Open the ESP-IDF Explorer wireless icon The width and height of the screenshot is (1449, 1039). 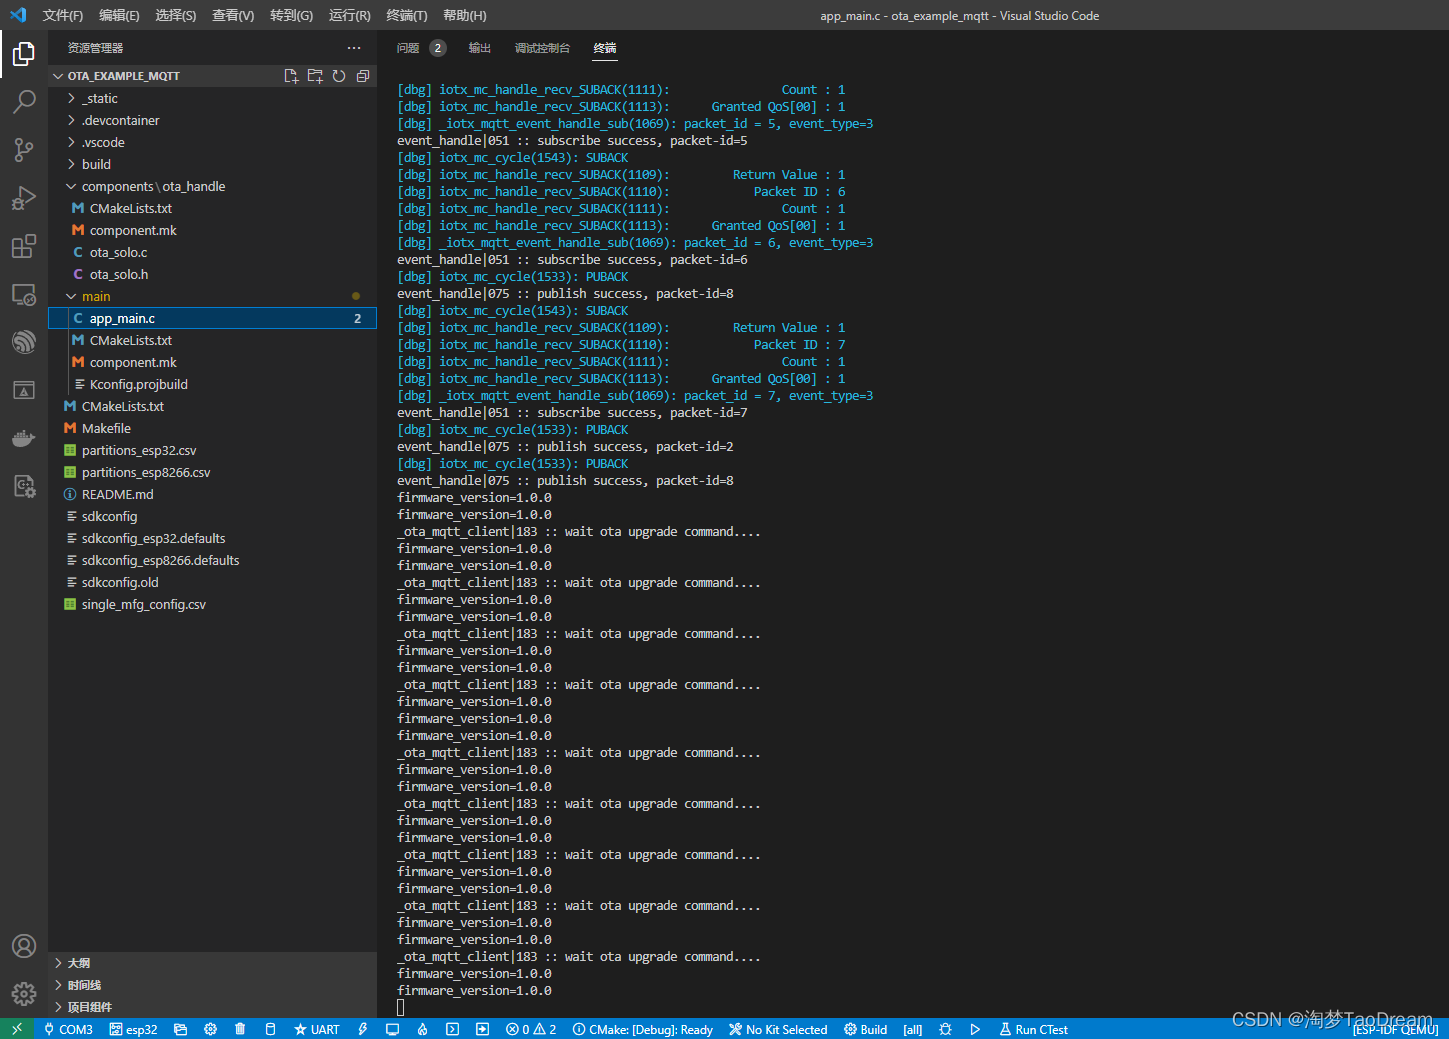pos(24,342)
